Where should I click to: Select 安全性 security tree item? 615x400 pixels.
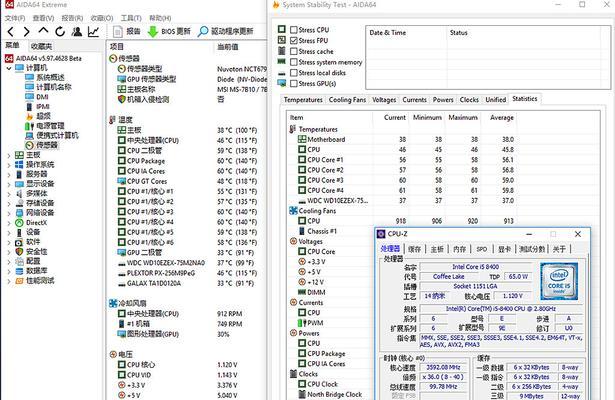[31, 252]
